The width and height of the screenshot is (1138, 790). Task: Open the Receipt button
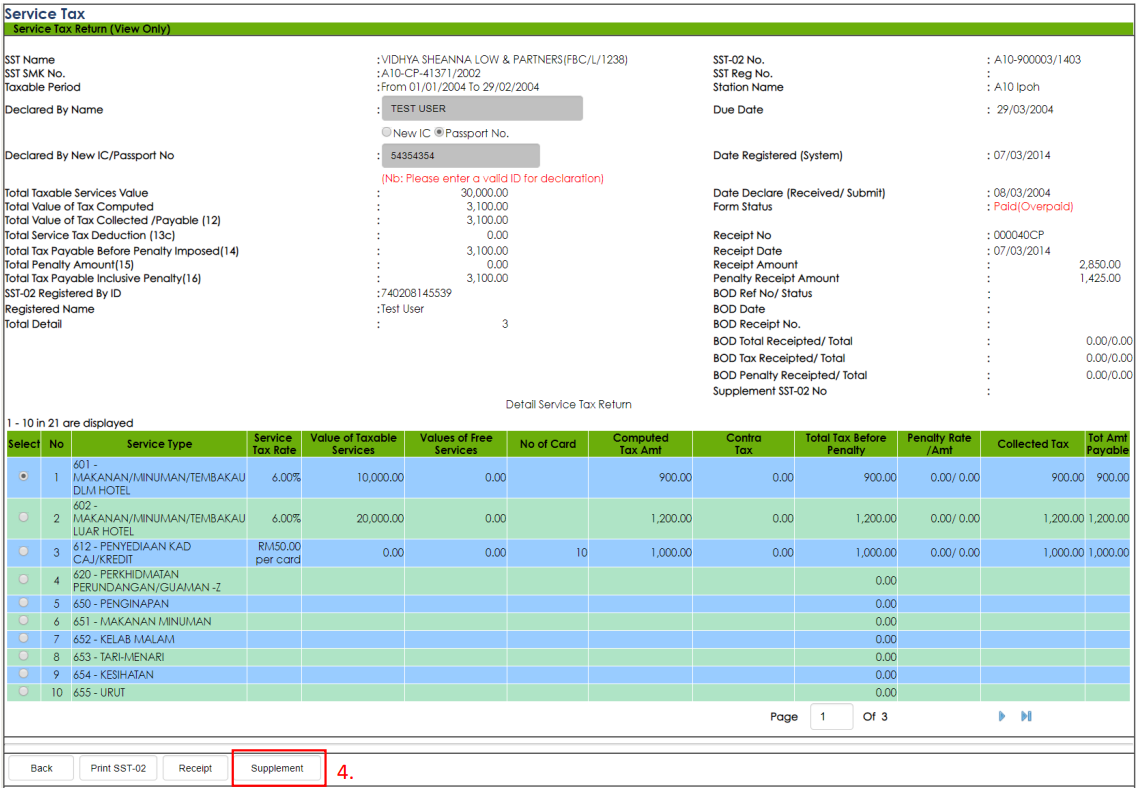point(195,768)
